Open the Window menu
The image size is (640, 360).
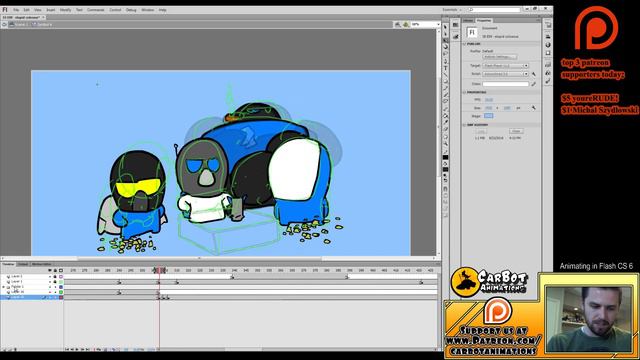pyautogui.click(x=148, y=10)
